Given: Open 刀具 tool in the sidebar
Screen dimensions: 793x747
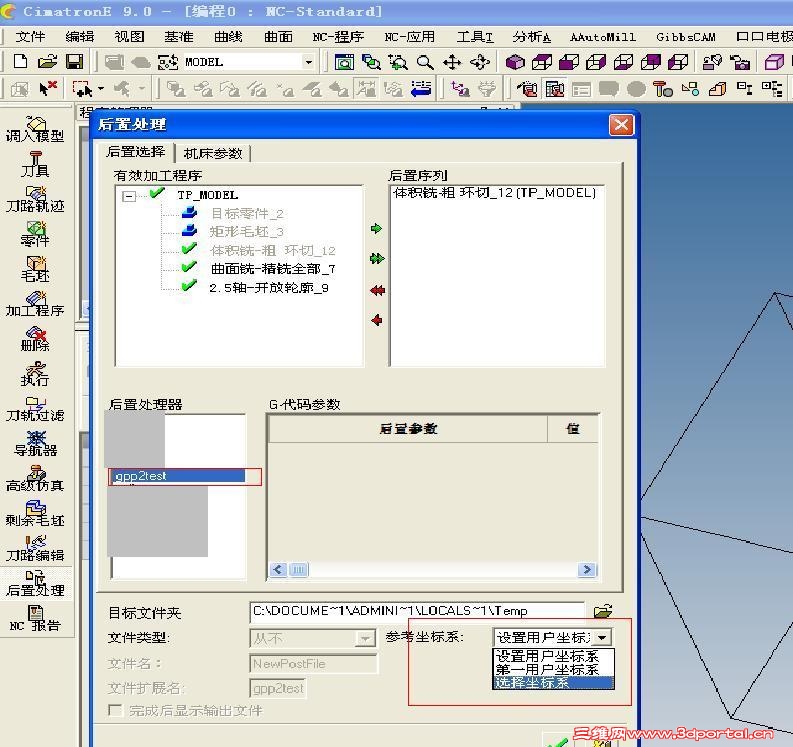Looking at the screenshot, I should coord(35,164).
